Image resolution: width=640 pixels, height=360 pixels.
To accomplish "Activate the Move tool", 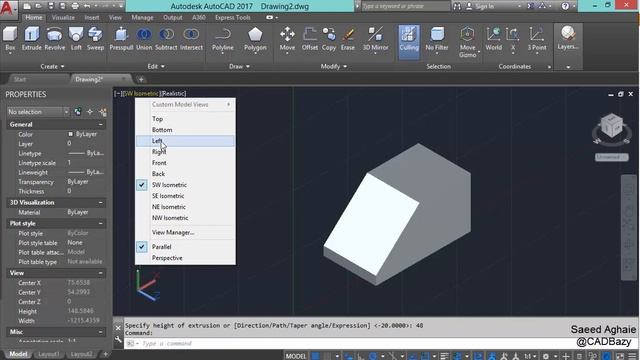I will point(287,39).
